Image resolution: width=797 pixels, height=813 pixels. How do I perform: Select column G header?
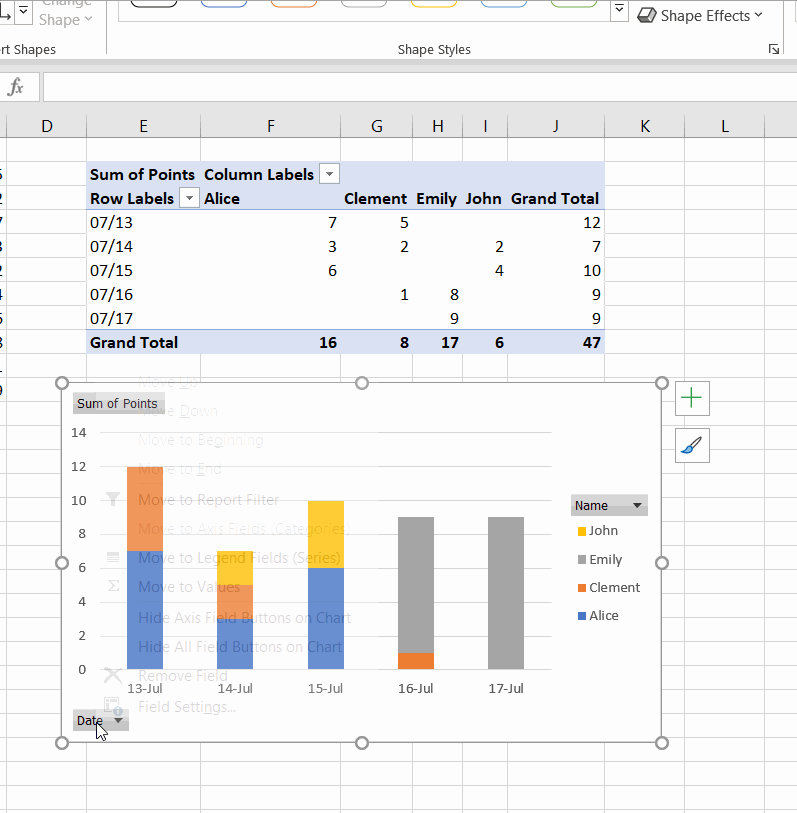pyautogui.click(x=377, y=126)
